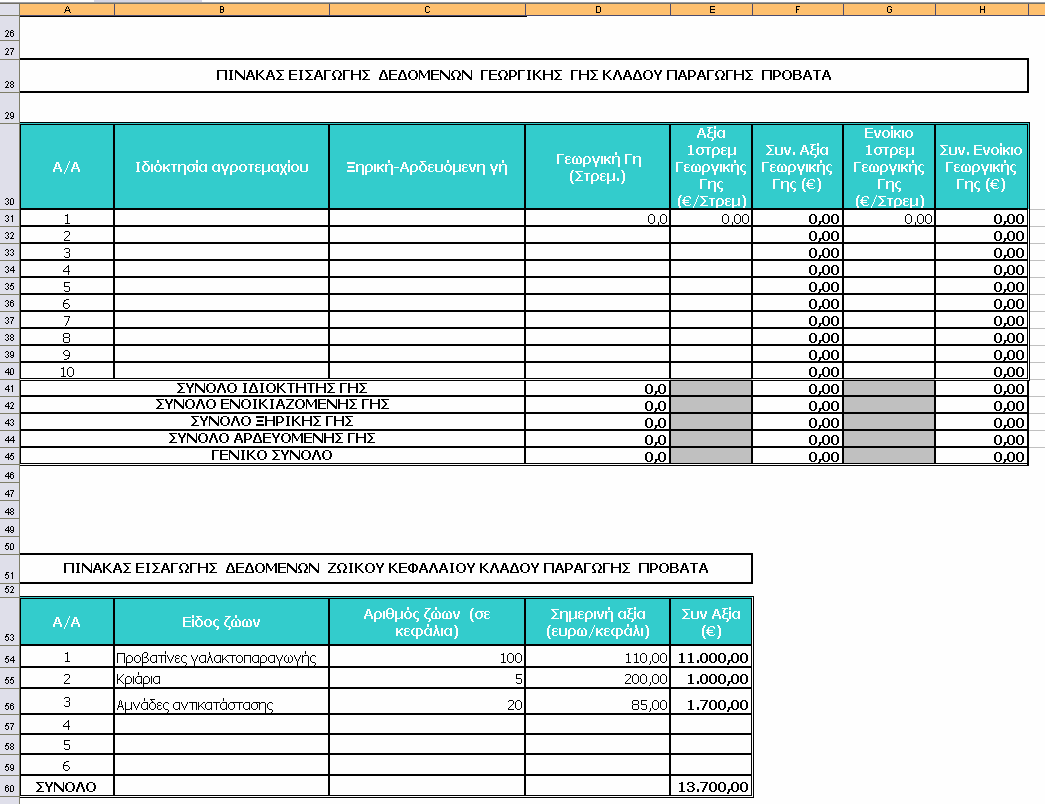Image resolution: width=1045 pixels, height=804 pixels.
Task: Click header Ξηρική-Αρδευόμενη γή
Action: (x=427, y=167)
